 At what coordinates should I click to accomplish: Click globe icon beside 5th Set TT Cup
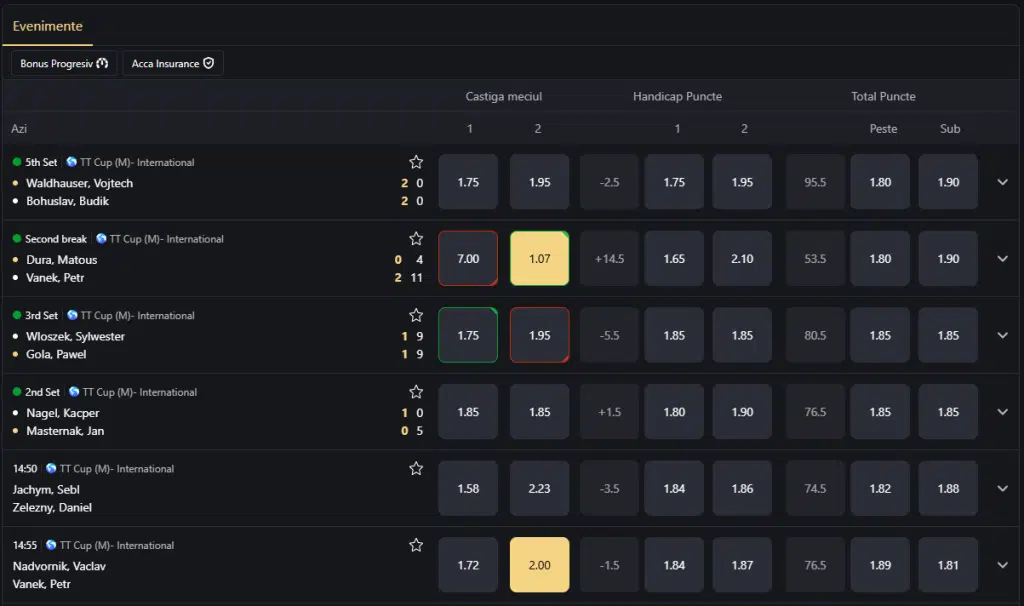[72, 162]
